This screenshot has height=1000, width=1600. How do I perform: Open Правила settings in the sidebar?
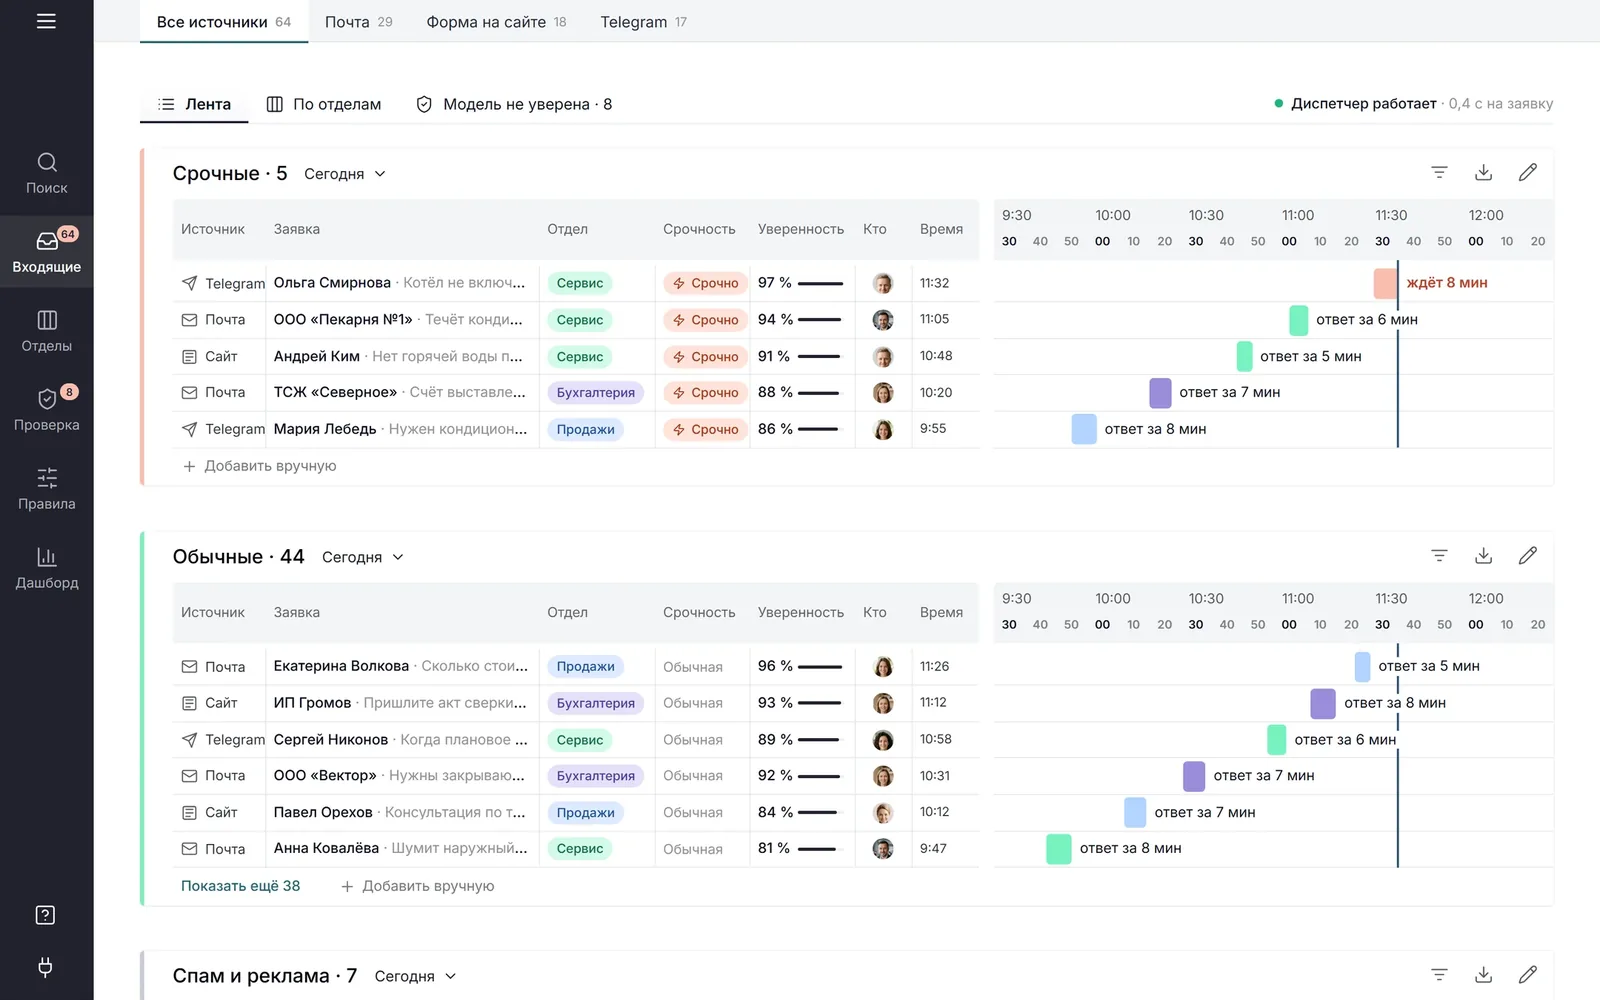tap(47, 489)
